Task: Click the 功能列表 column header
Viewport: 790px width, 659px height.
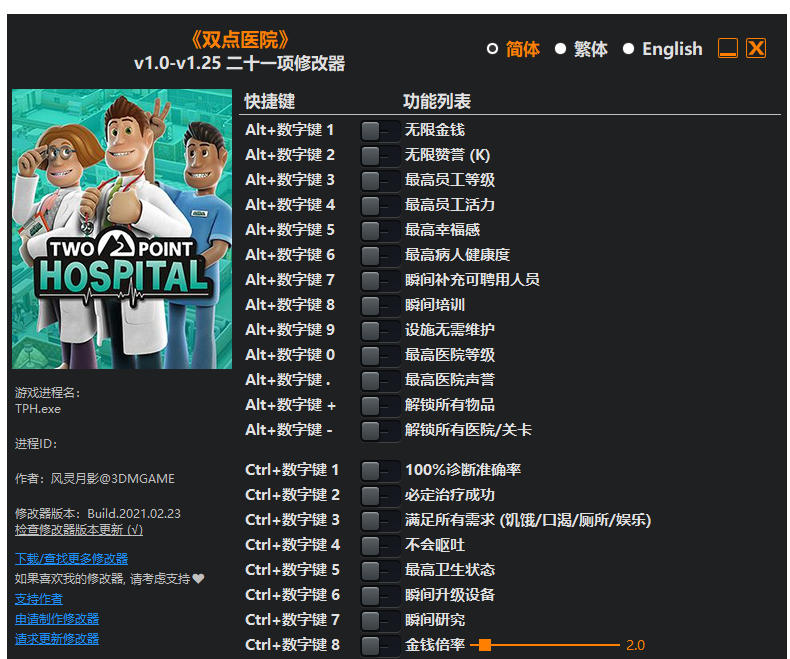Action: 437,102
